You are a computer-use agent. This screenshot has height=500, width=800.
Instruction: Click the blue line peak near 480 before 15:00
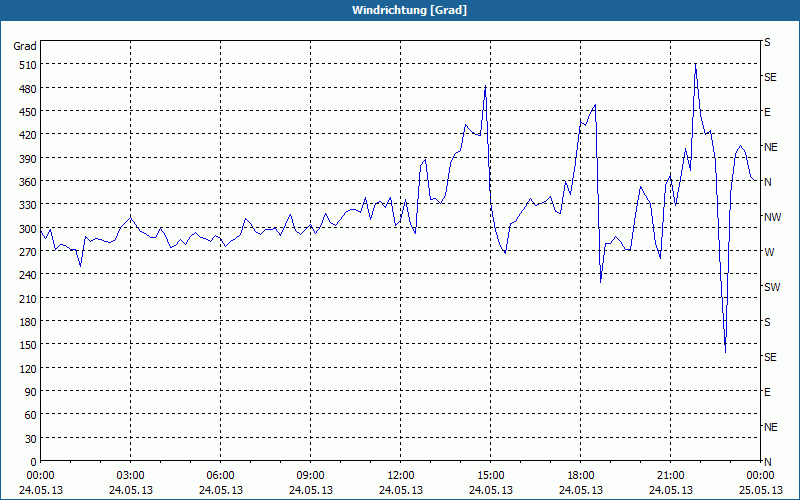(485, 86)
